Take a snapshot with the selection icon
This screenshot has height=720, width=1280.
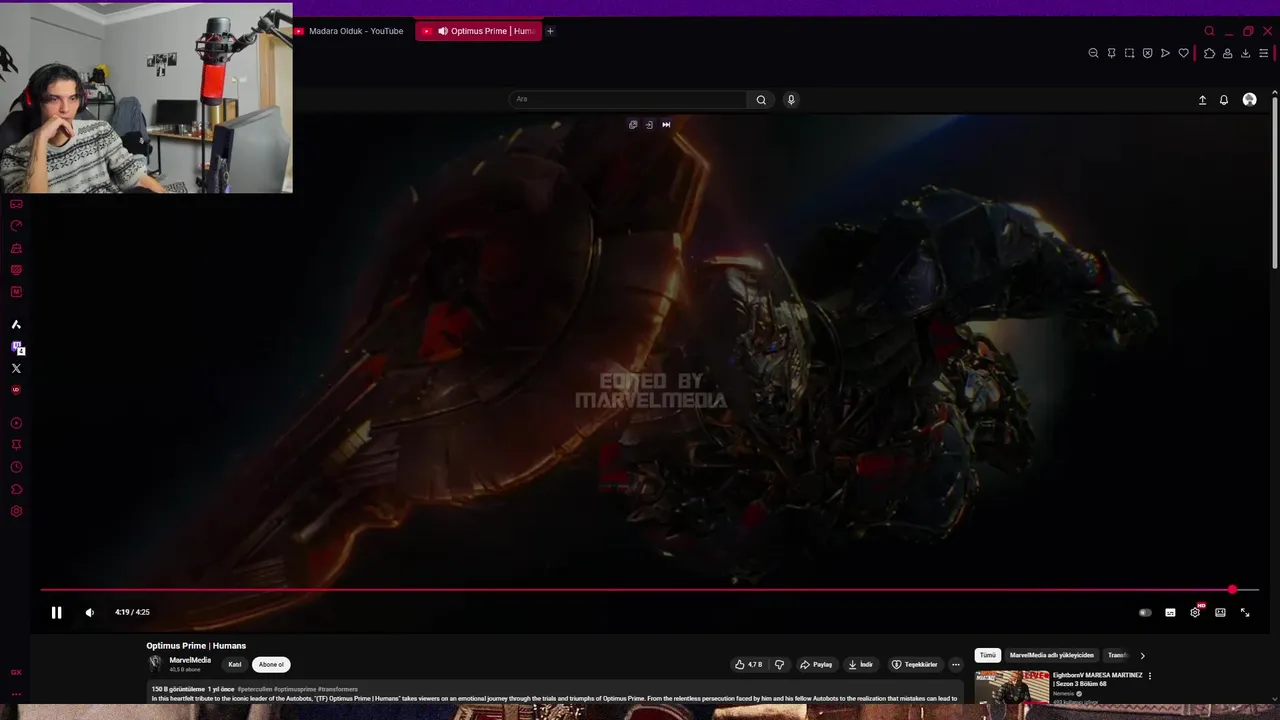(x=1129, y=53)
